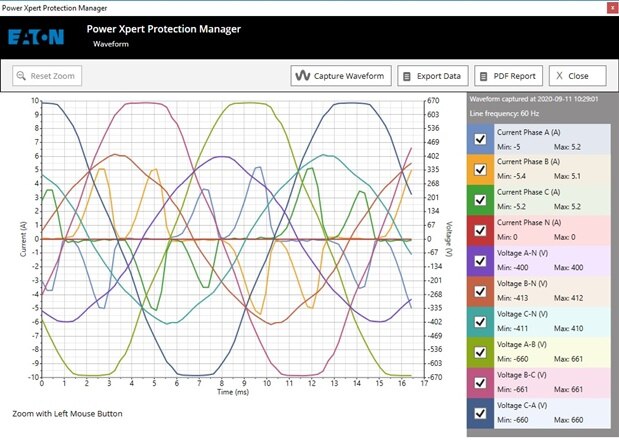This screenshot has width=619, height=440.
Task: Click the magnifier icon in Reset Zoom
Action: pos(21,76)
